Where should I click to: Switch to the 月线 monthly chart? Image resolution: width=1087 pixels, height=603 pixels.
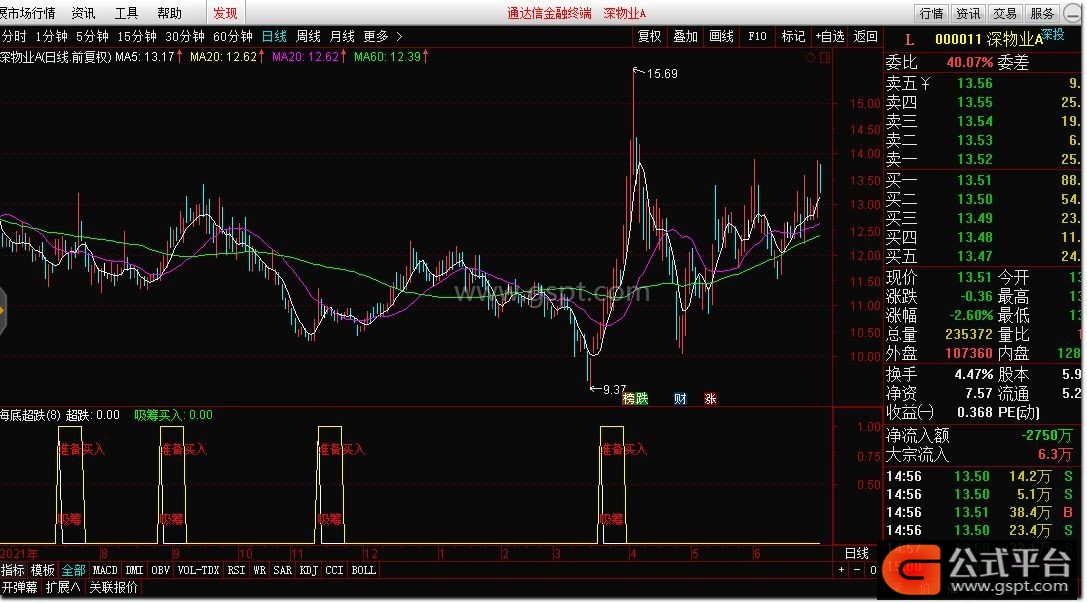coord(342,36)
